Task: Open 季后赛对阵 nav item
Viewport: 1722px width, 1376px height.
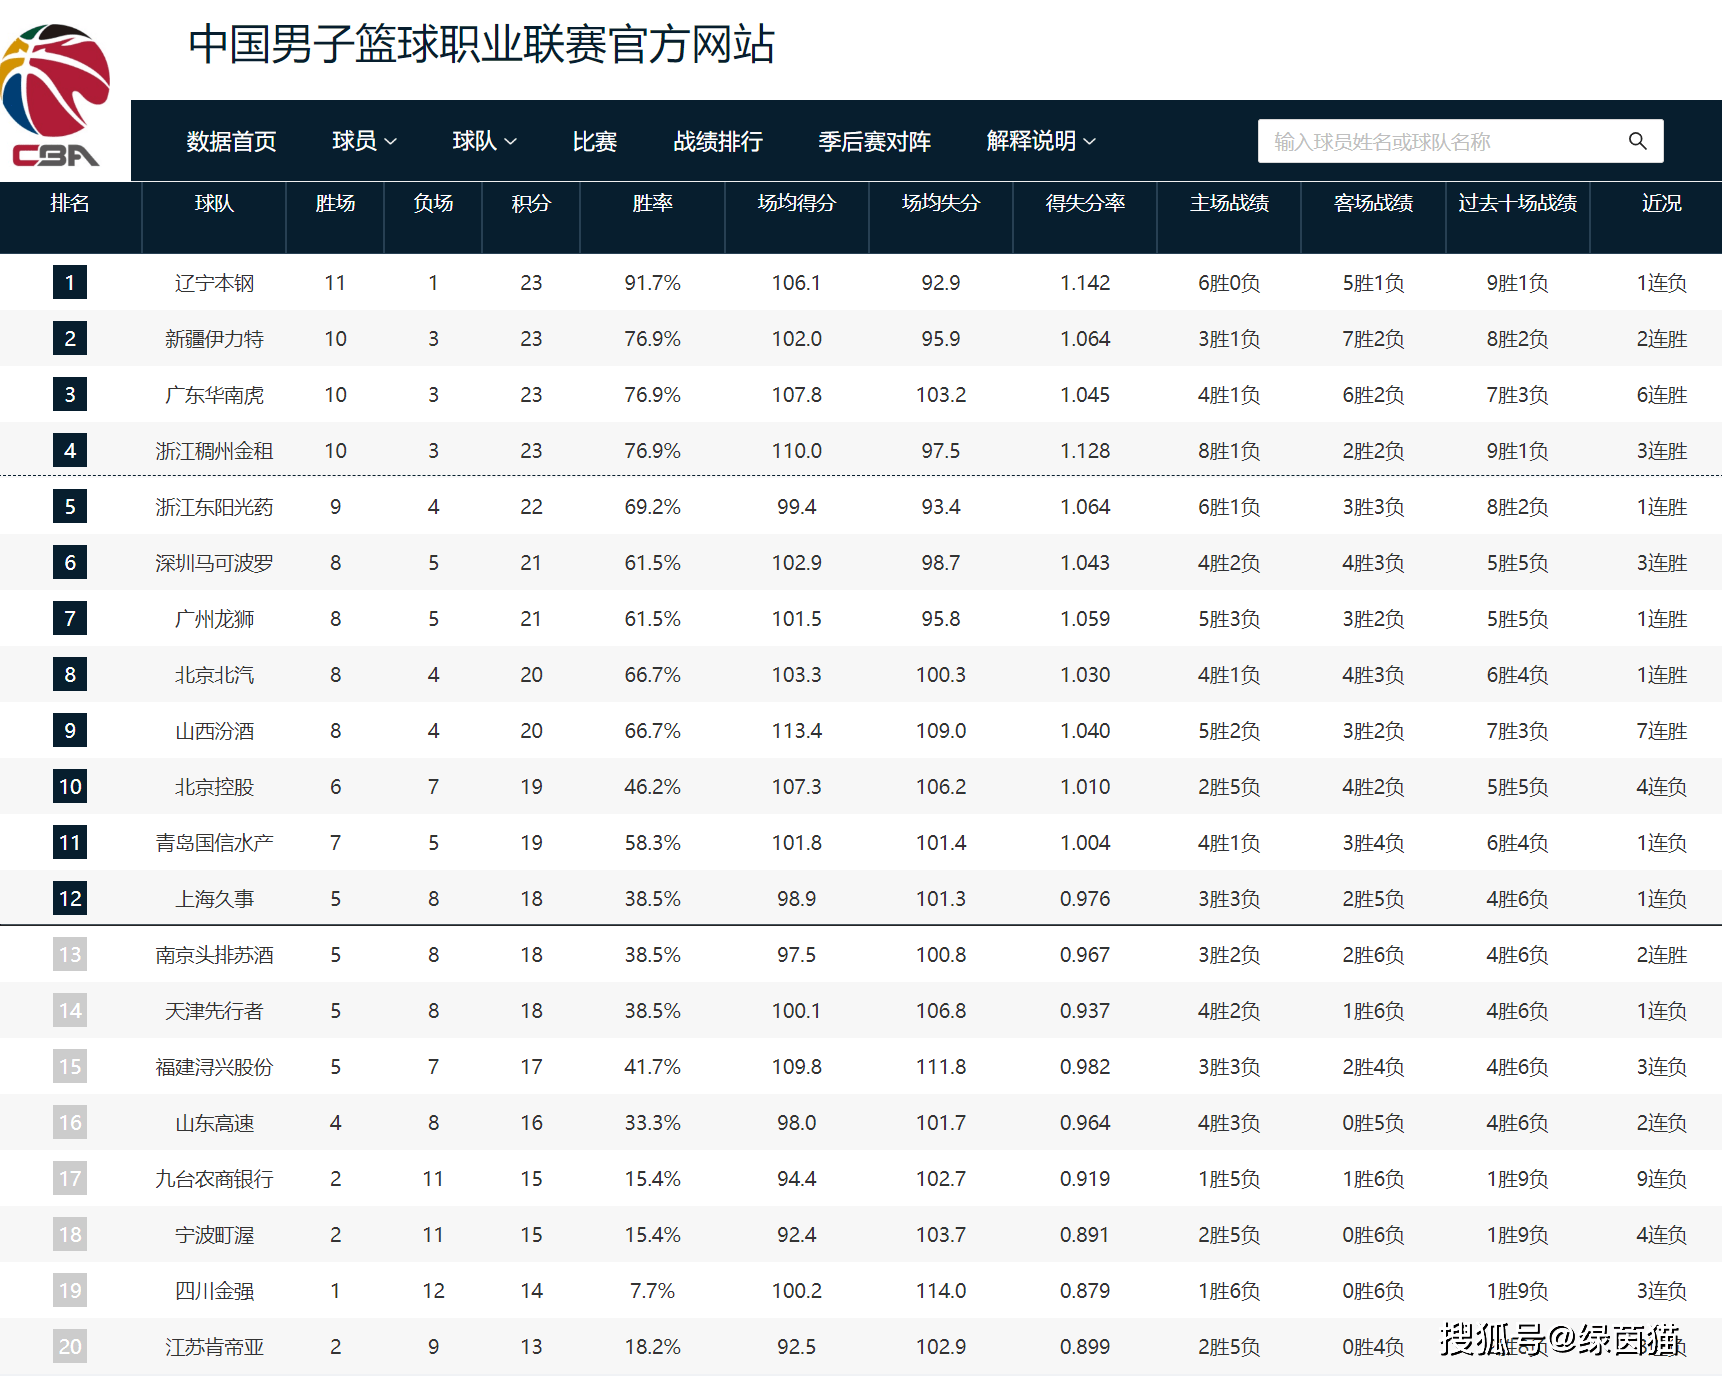Action: click(874, 141)
